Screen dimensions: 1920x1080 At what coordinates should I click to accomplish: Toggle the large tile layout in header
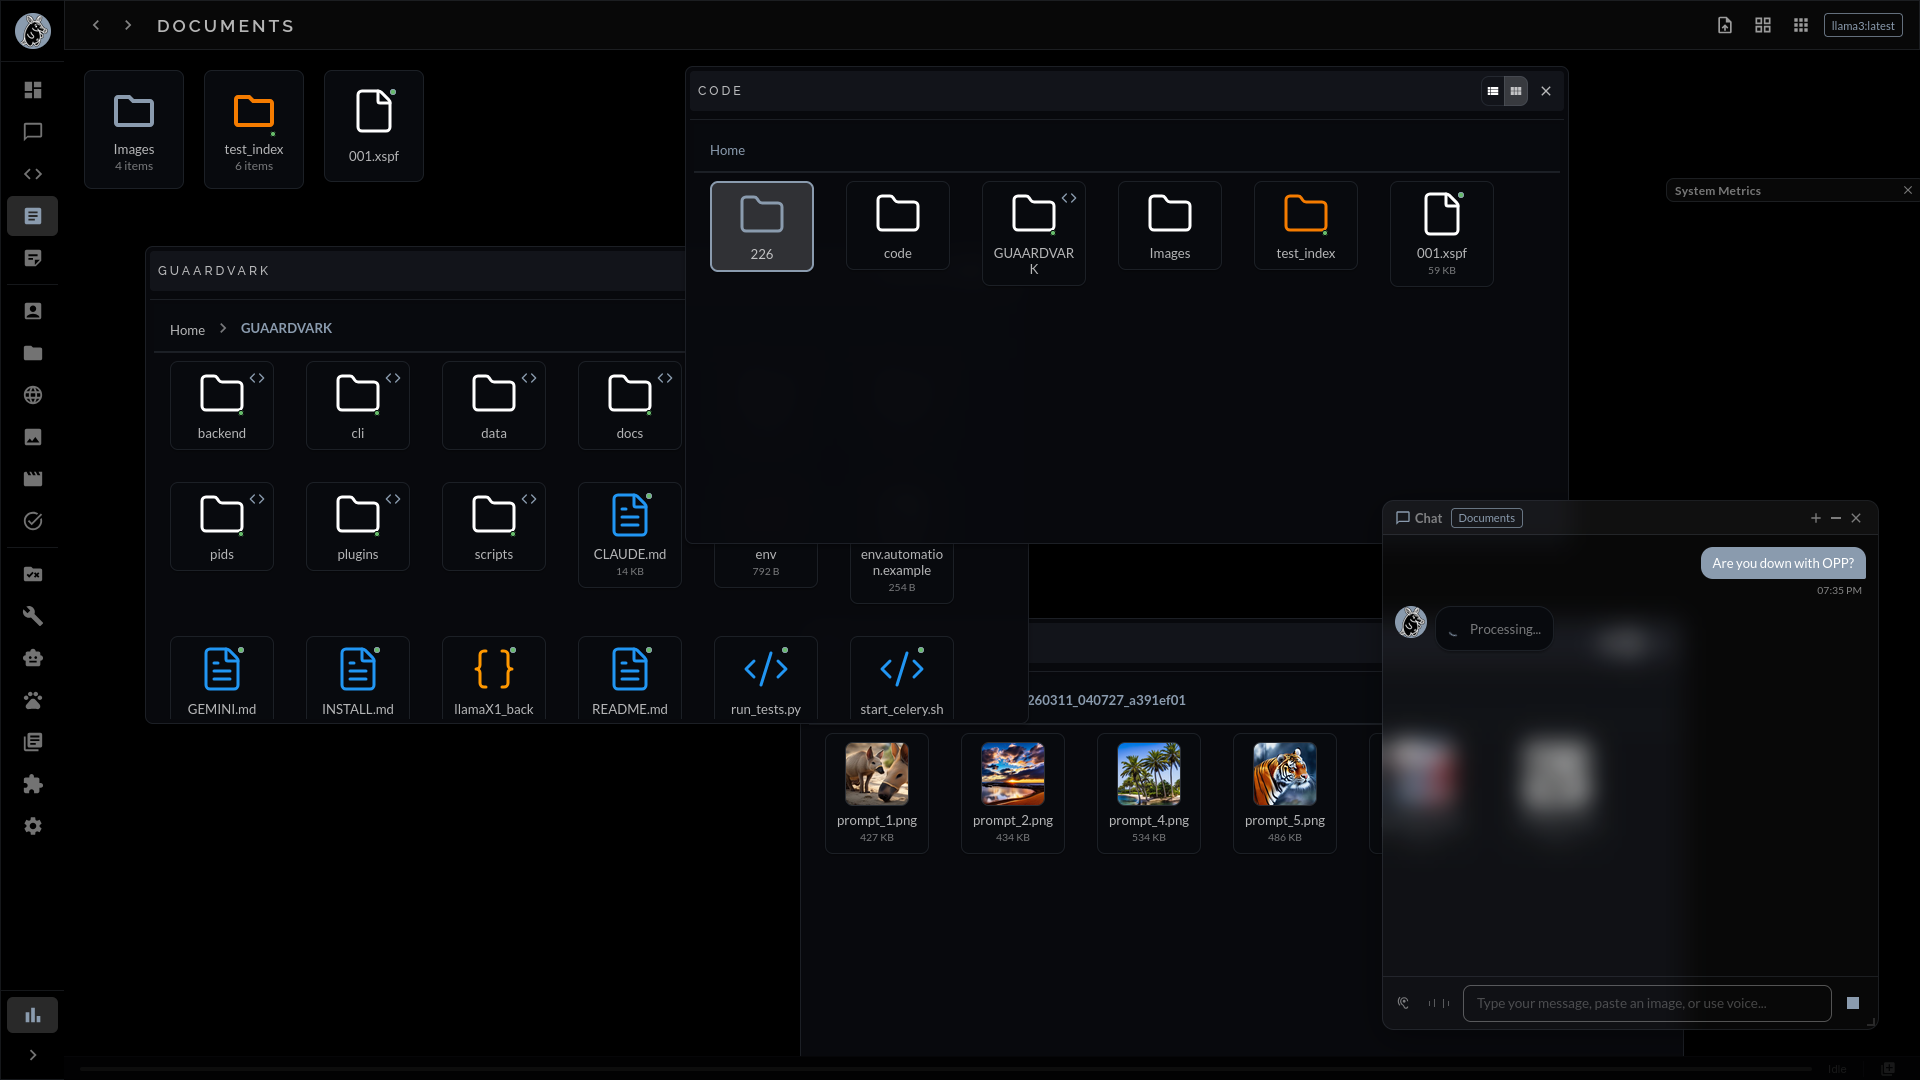tap(1763, 26)
